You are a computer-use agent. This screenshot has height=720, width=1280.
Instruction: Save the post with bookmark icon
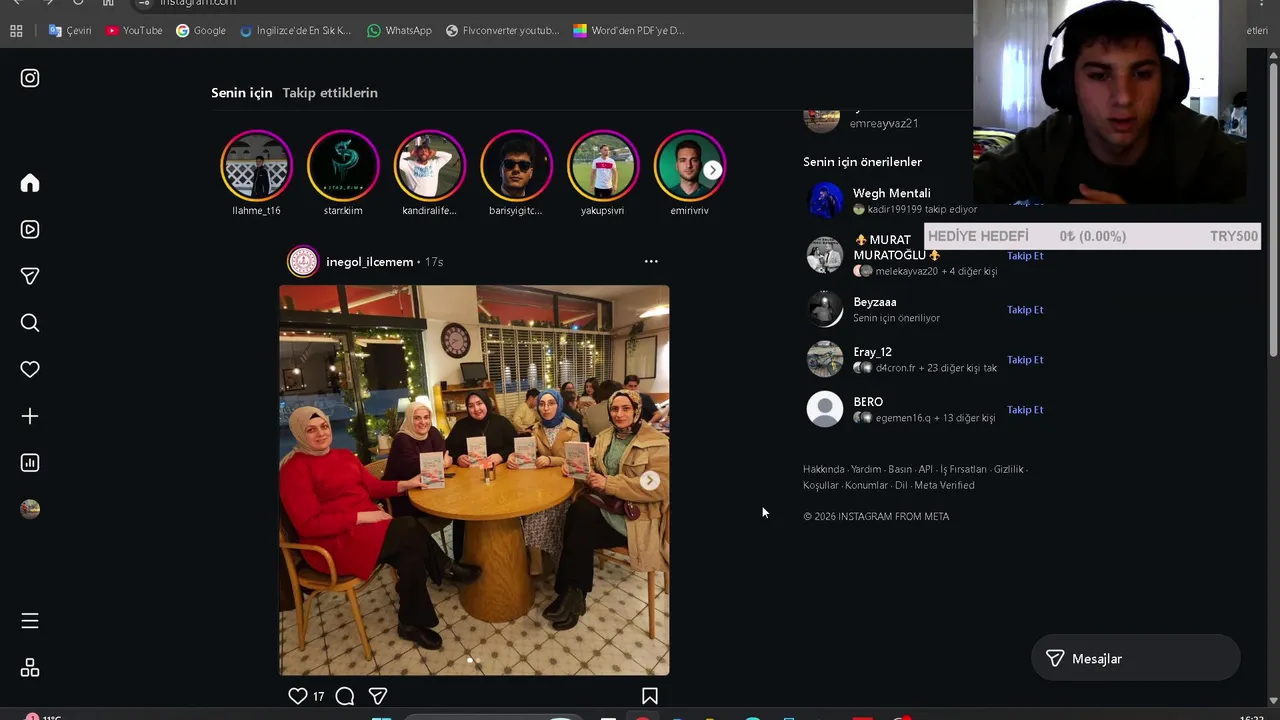click(650, 696)
